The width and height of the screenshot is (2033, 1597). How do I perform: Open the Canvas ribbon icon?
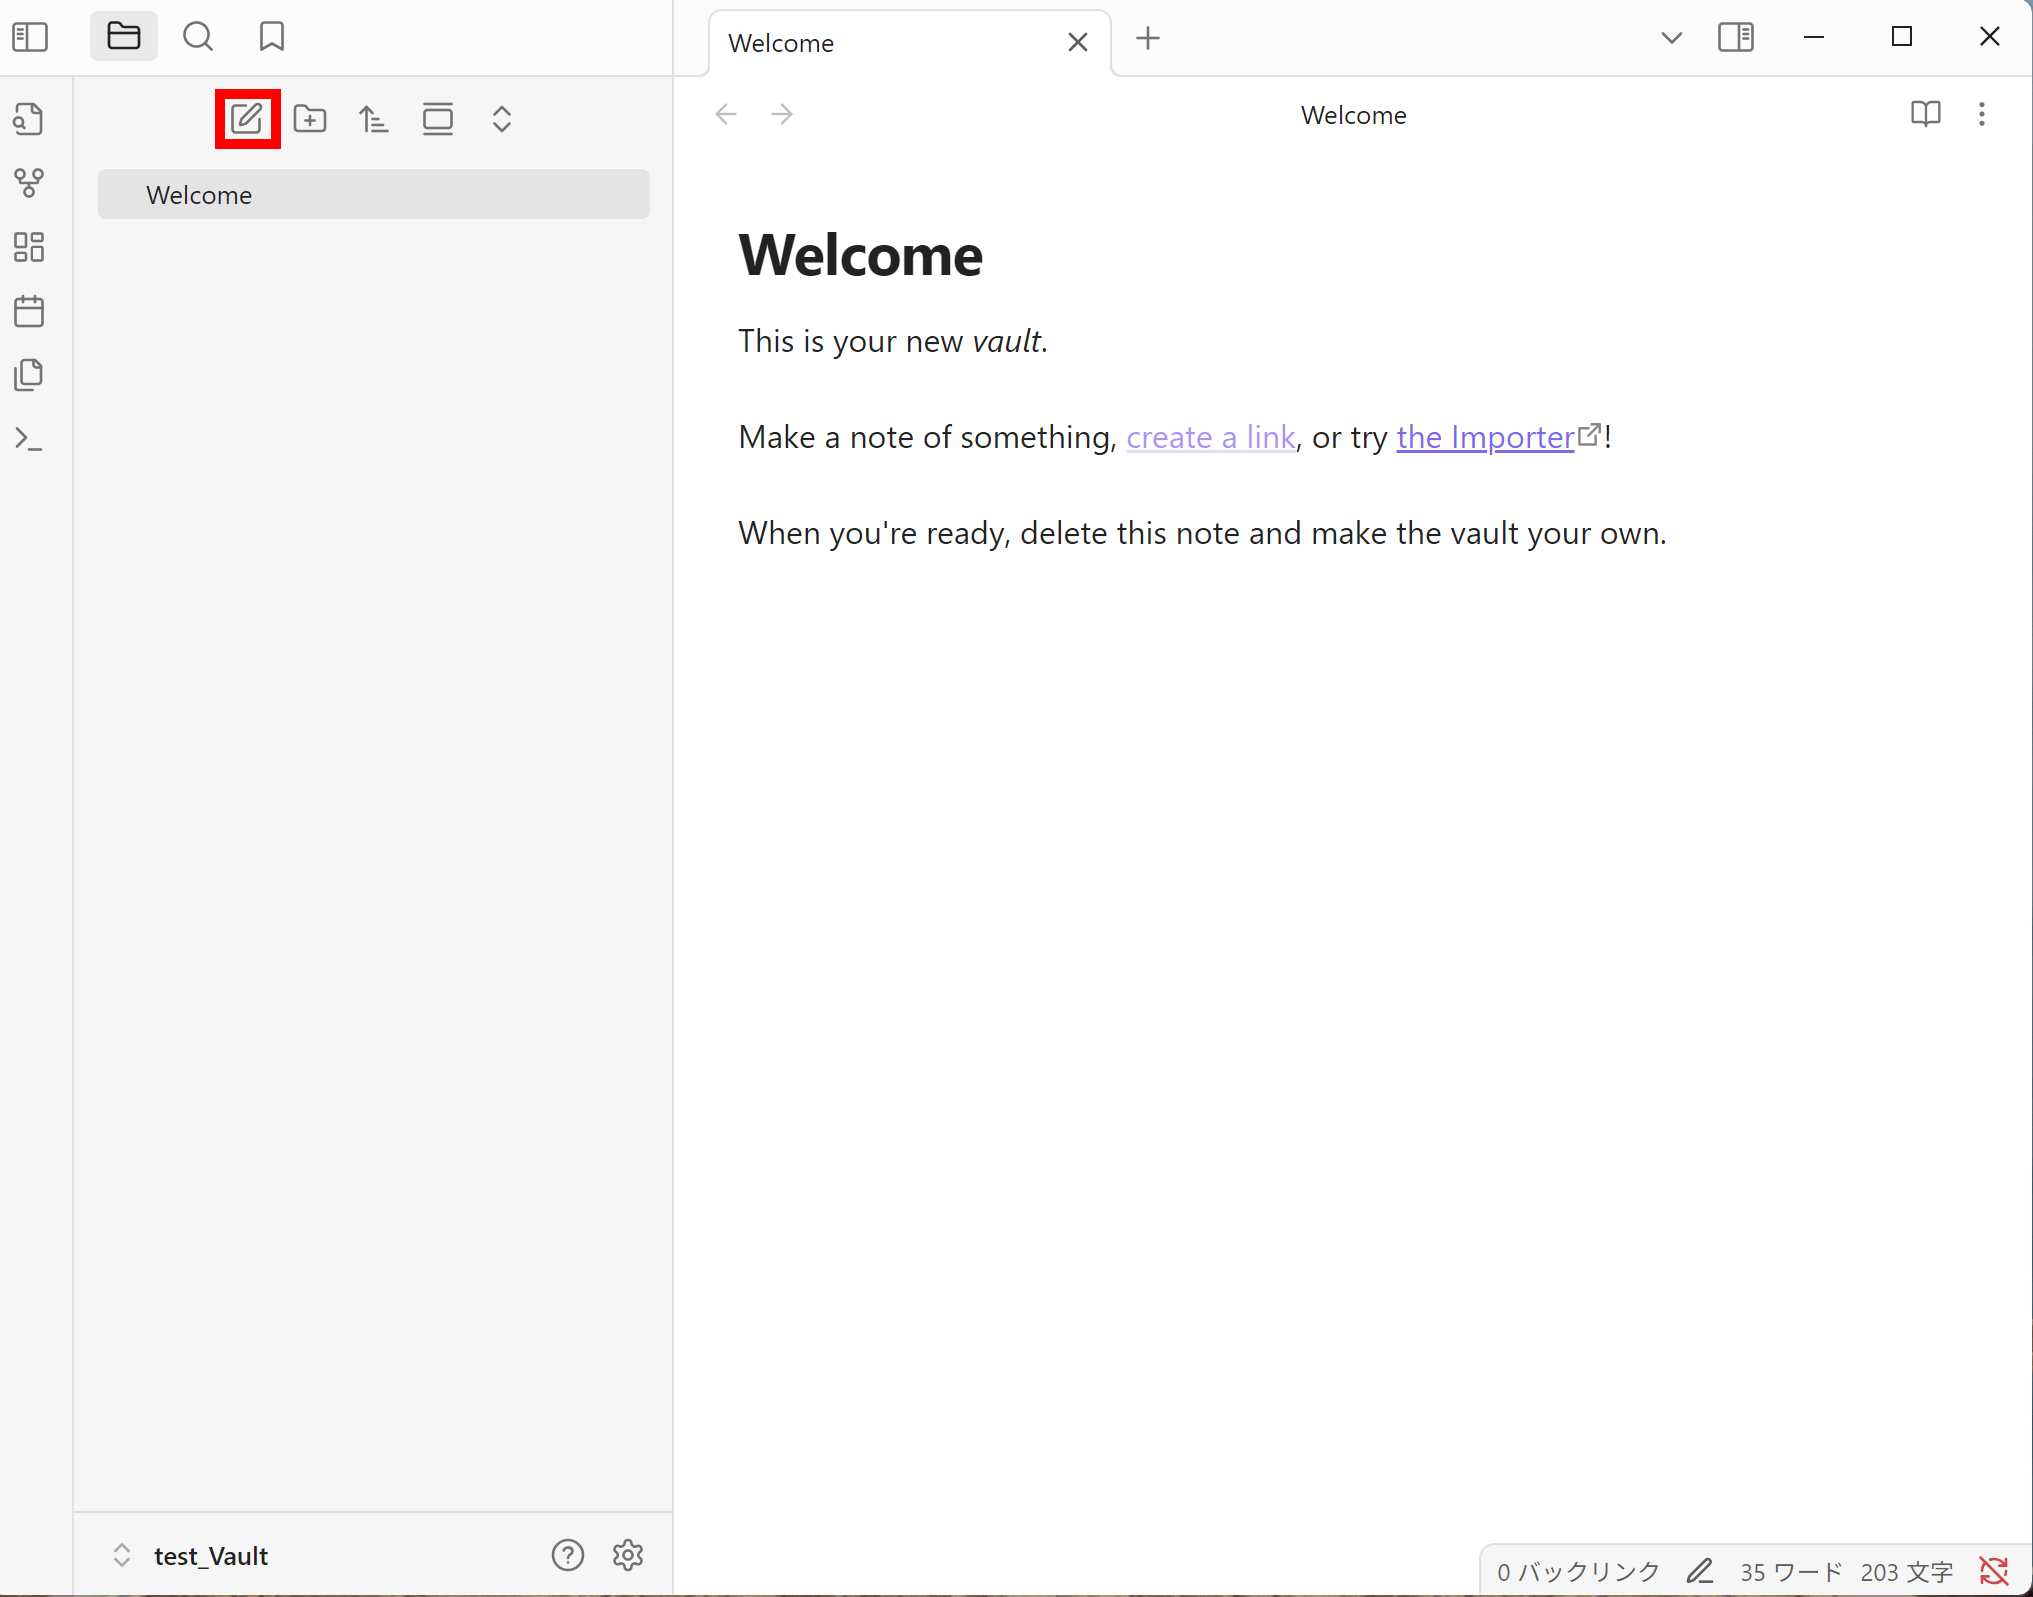click(29, 247)
